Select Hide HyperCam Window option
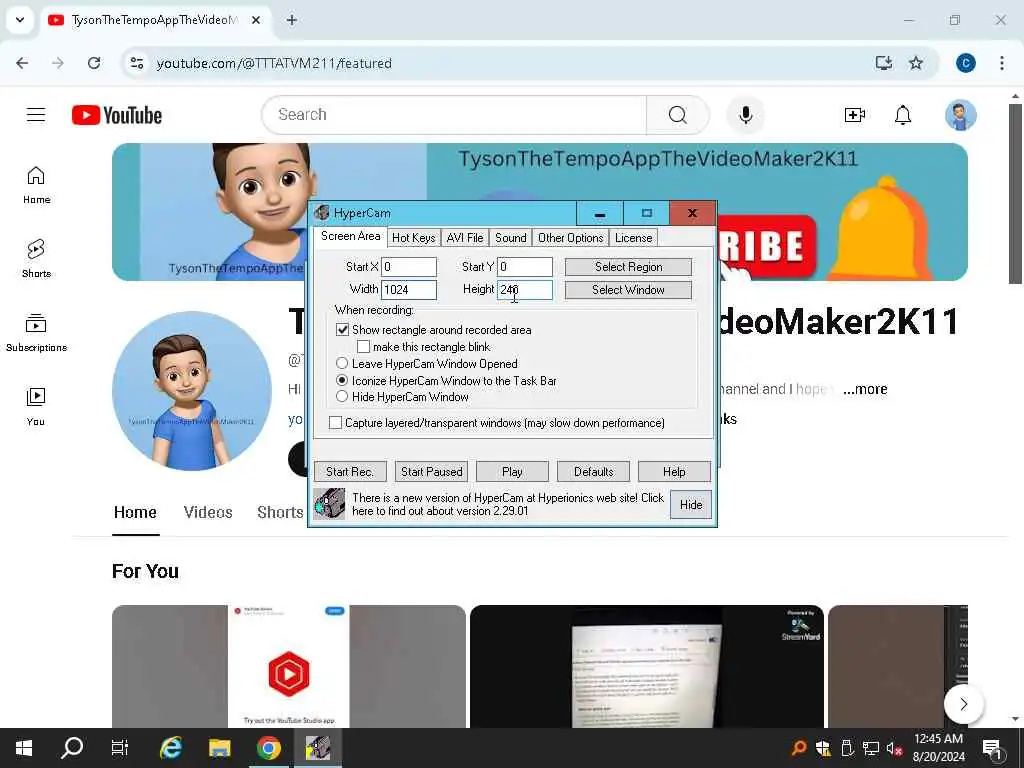 coord(342,396)
